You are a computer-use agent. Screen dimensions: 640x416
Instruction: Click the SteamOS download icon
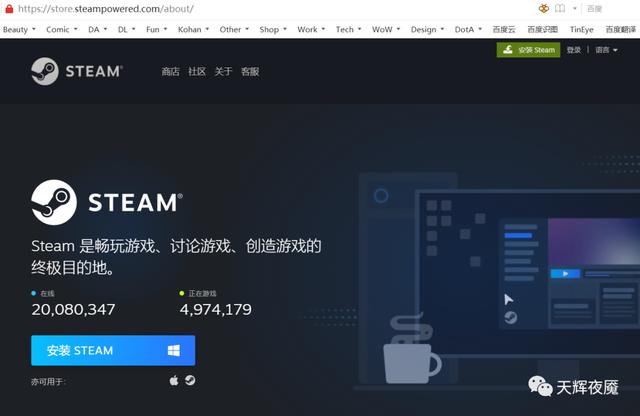coord(190,380)
